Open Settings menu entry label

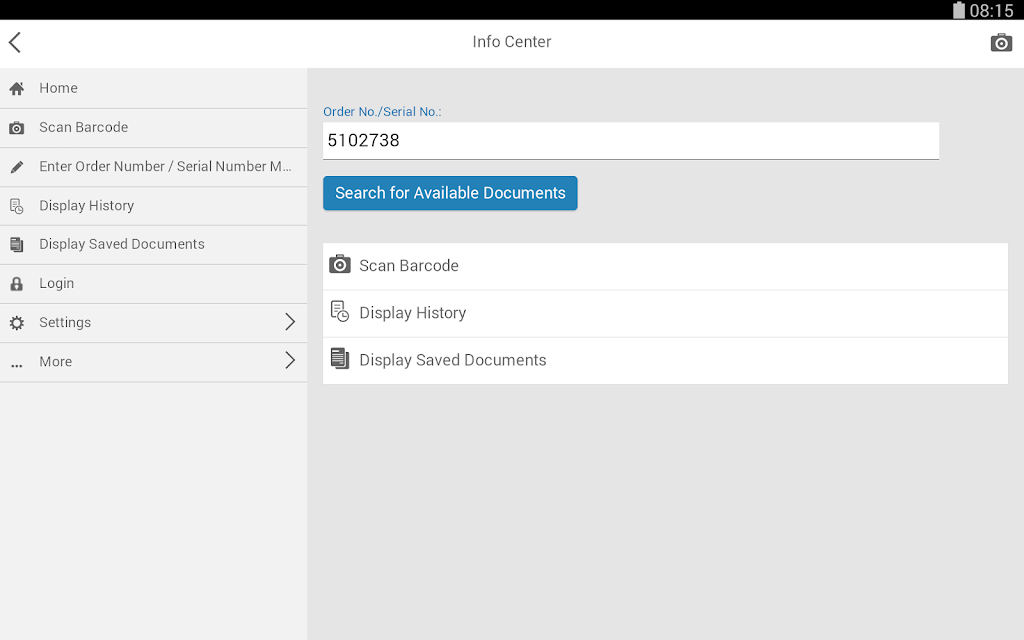[x=65, y=323]
